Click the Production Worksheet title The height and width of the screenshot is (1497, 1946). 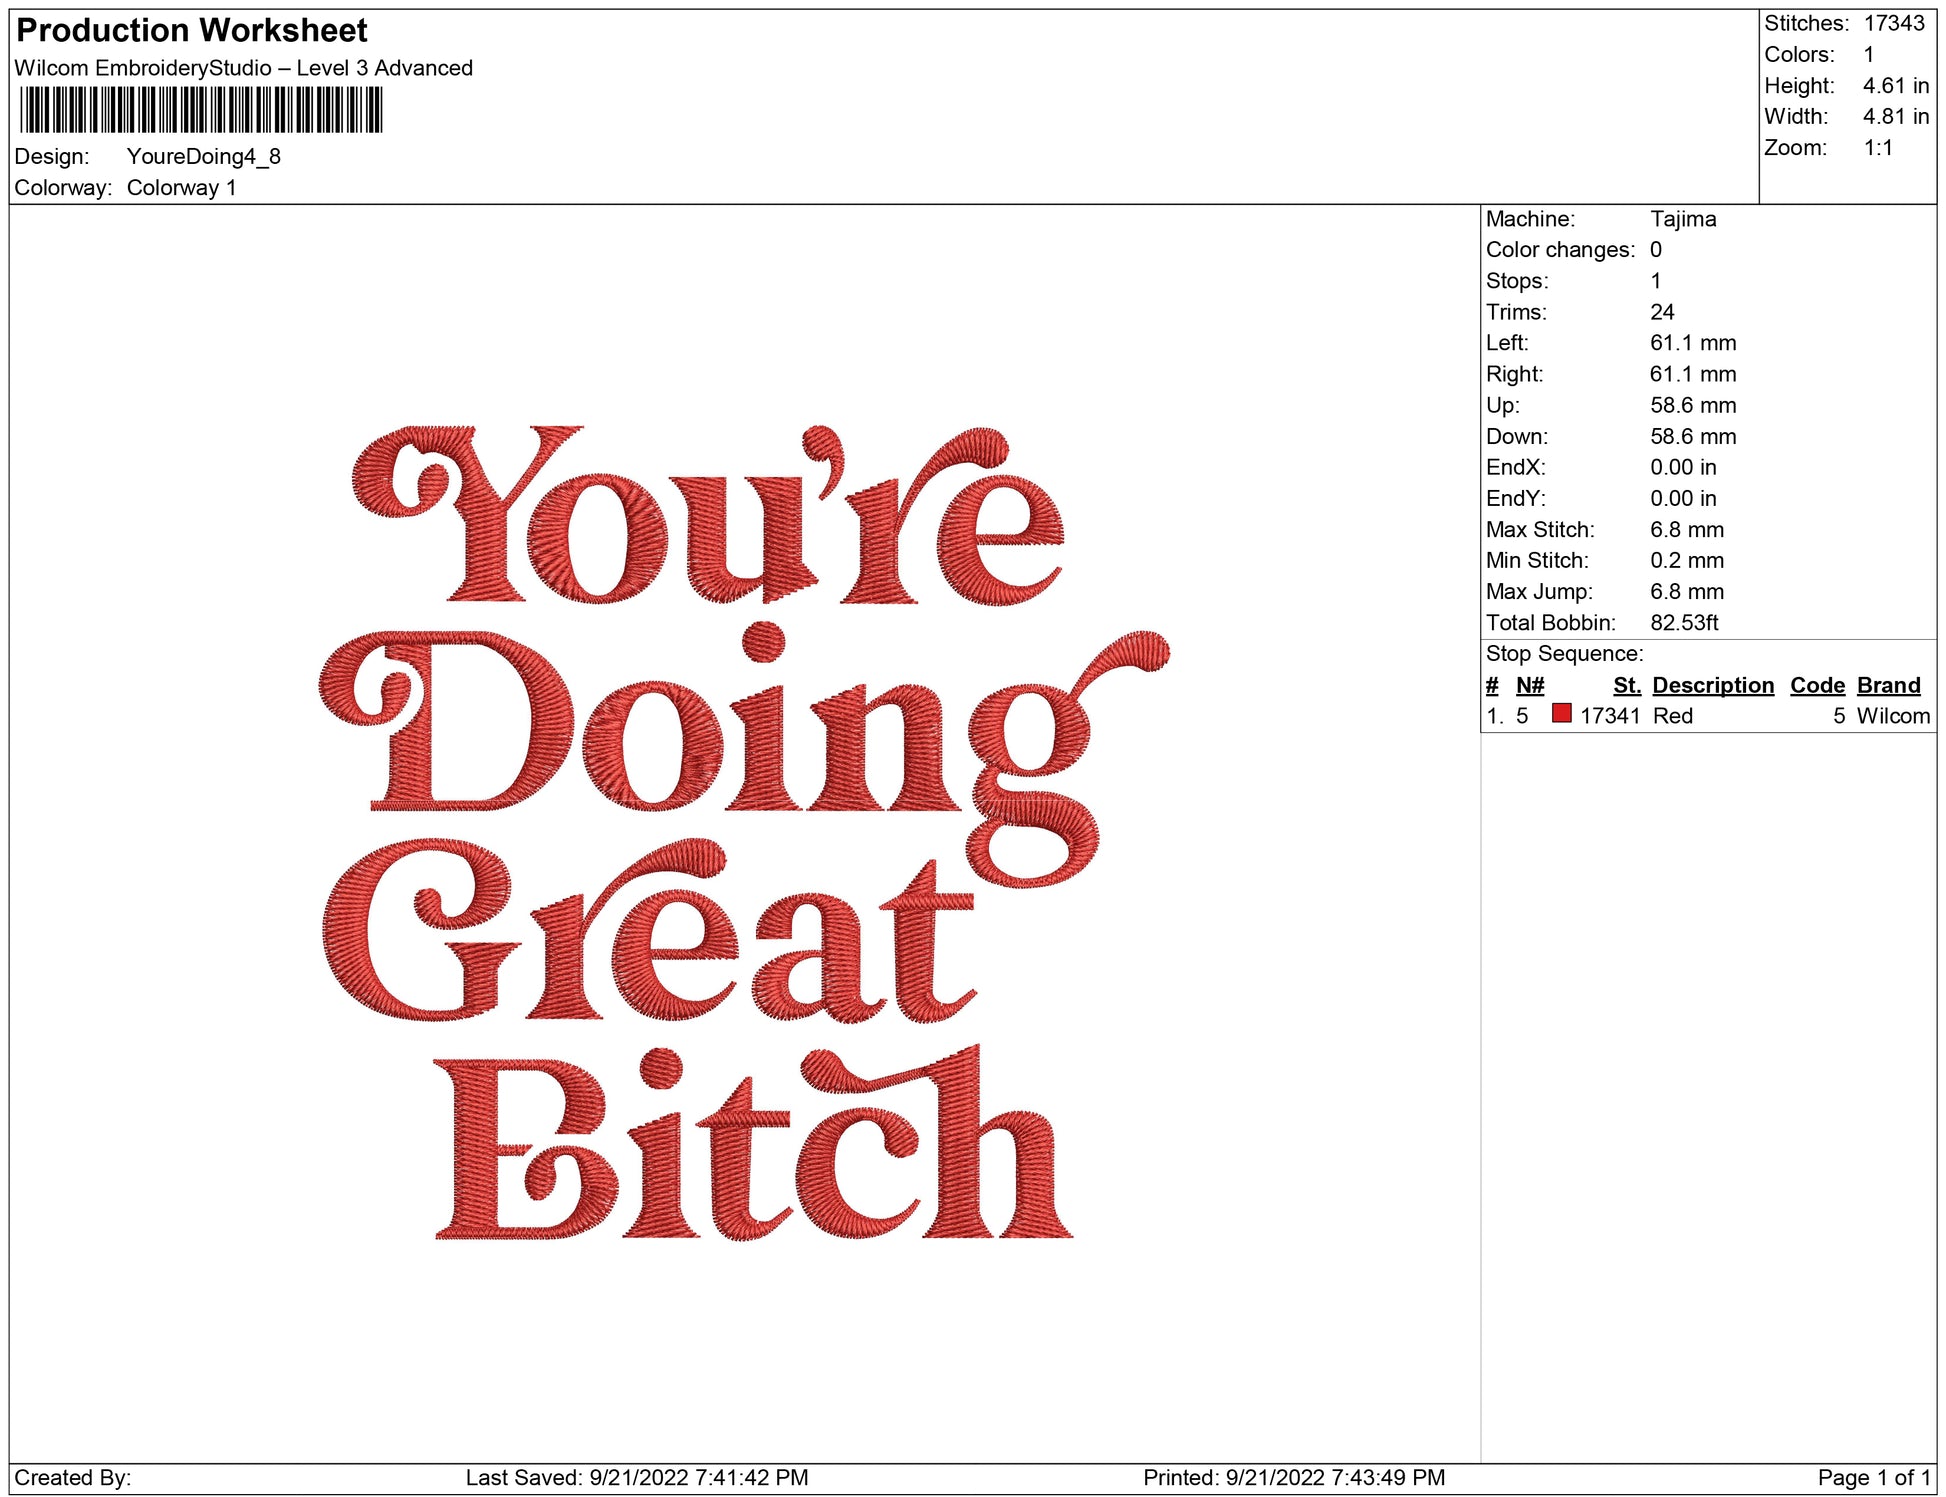pyautogui.click(x=192, y=30)
